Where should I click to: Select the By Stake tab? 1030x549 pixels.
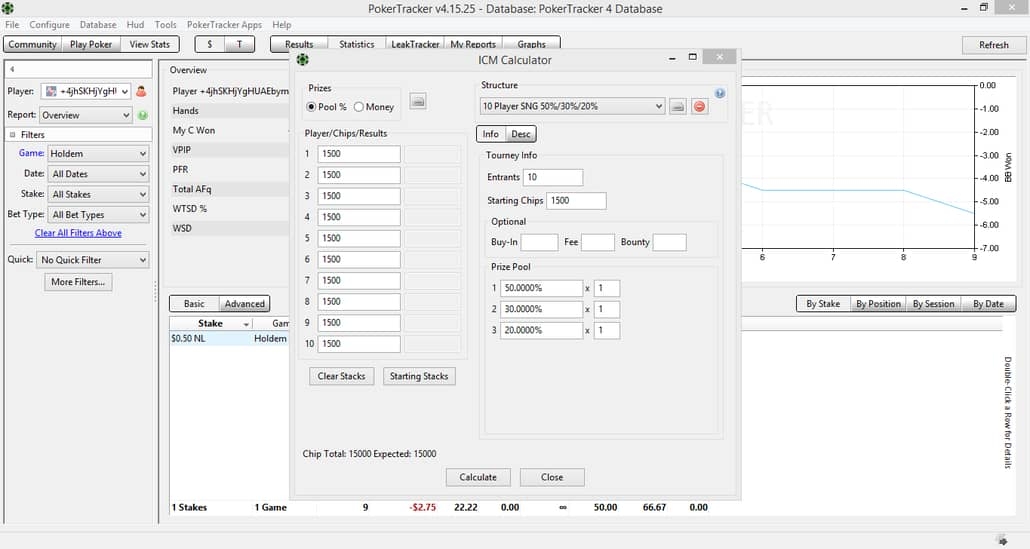823,304
